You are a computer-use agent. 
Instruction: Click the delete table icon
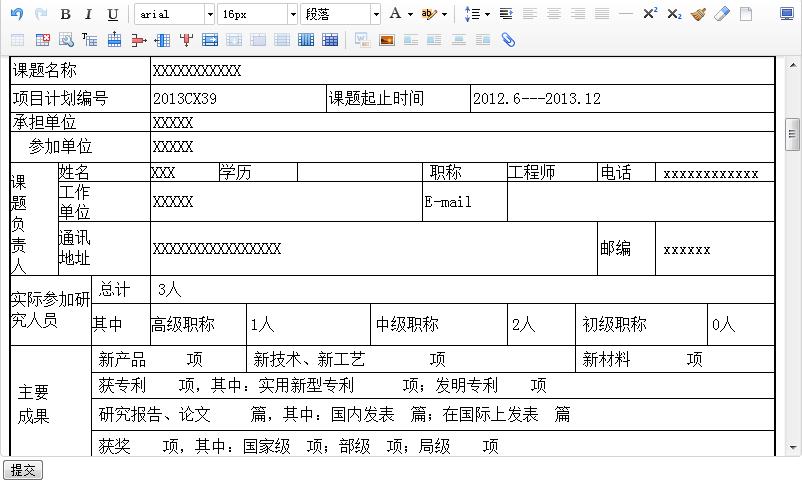pyautogui.click(x=42, y=39)
